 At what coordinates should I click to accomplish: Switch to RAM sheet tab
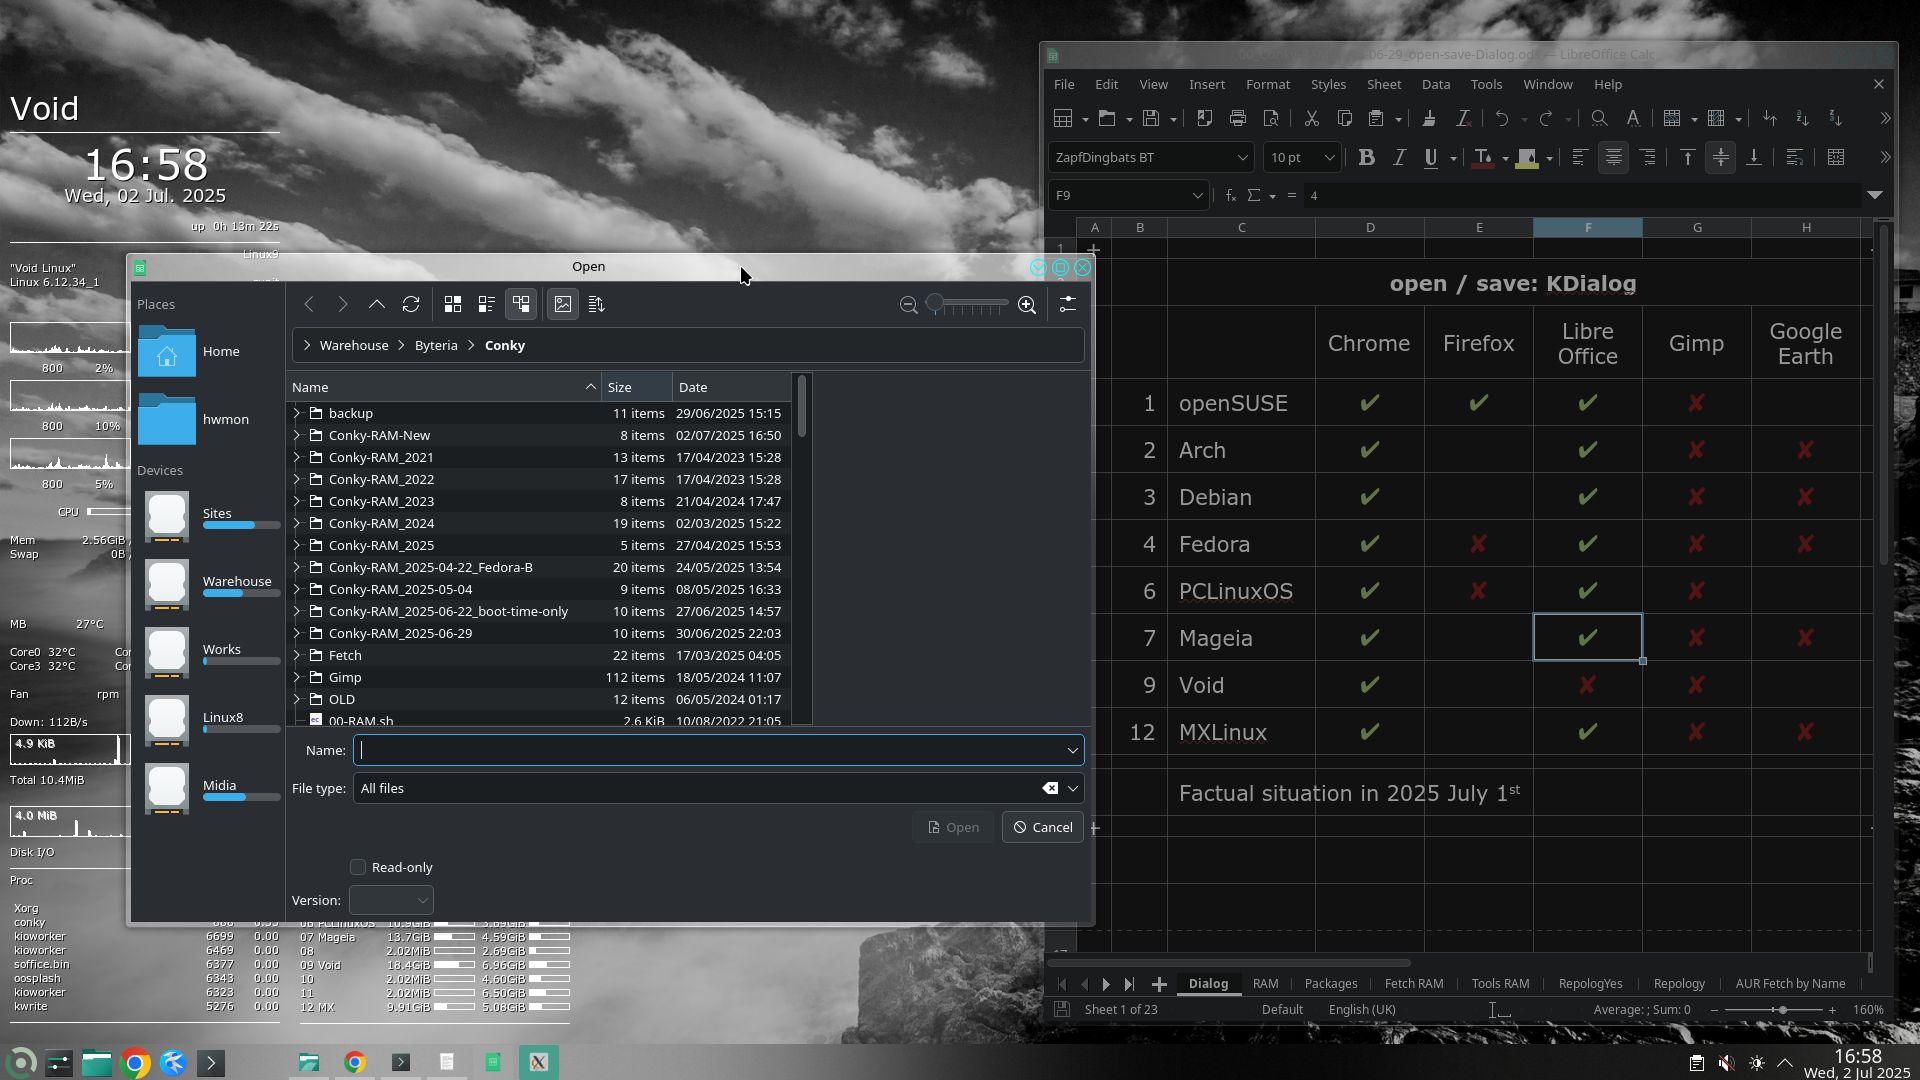pyautogui.click(x=1265, y=984)
